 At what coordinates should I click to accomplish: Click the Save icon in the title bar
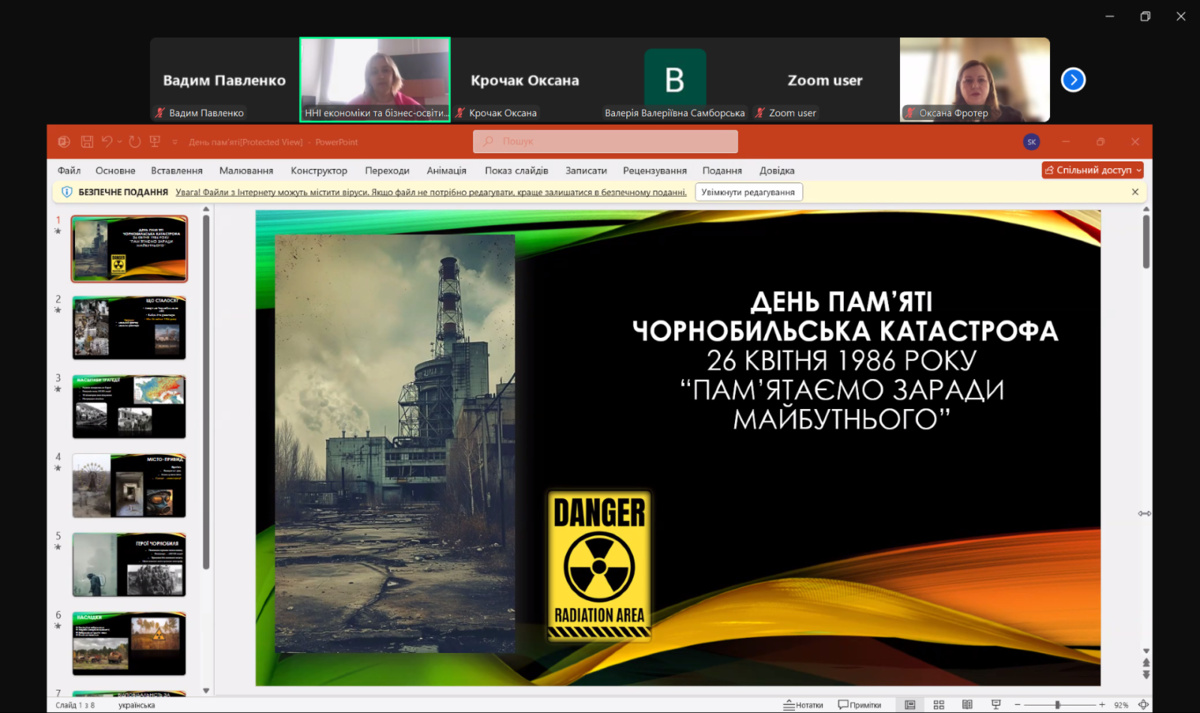(x=87, y=142)
